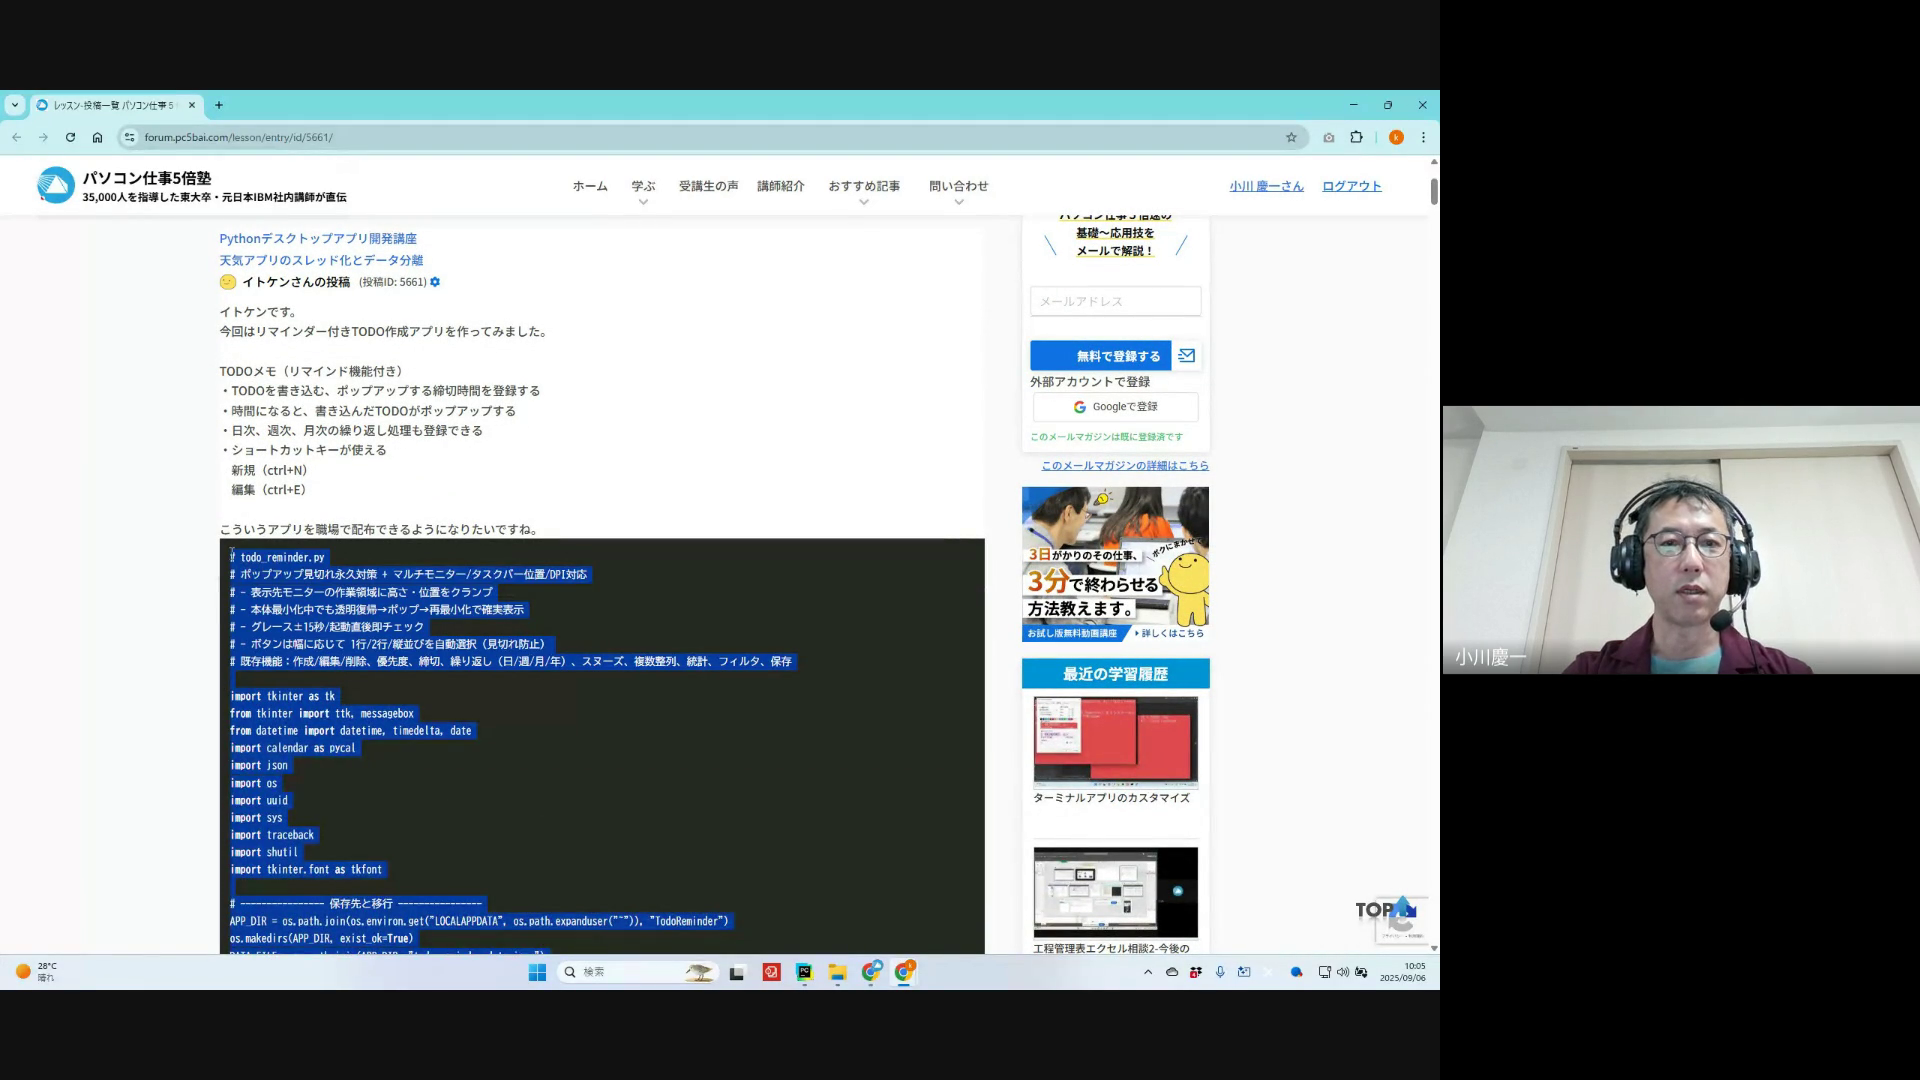
Task: Click the browser home icon
Action: [x=97, y=137]
